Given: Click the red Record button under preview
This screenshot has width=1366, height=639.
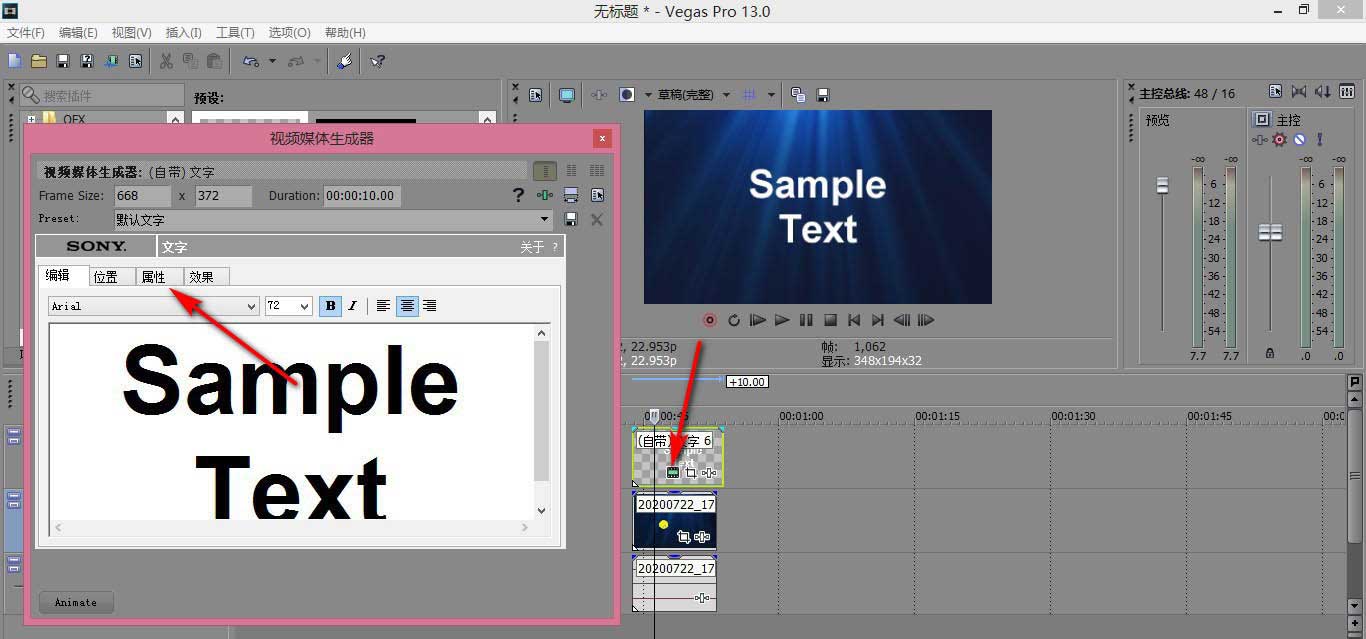Looking at the screenshot, I should point(710,320).
